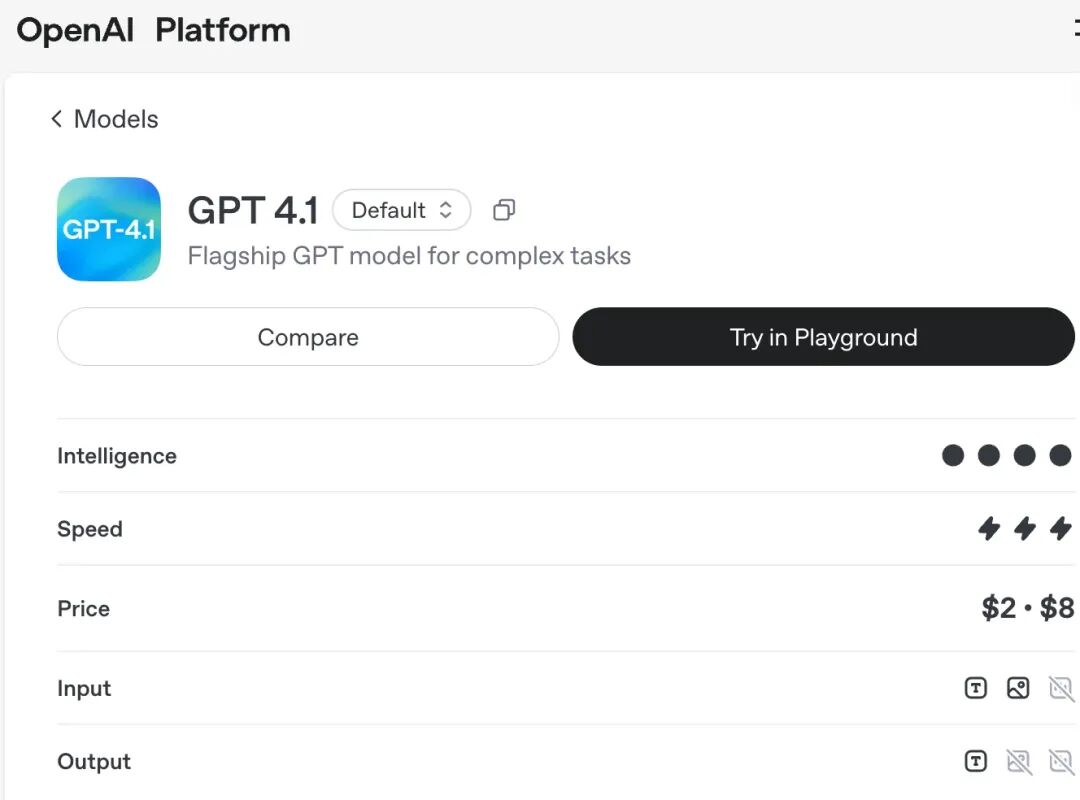Click the GPT-4.1 gradient model thumbnail
The image size is (1080, 800).
pyautogui.click(x=109, y=229)
